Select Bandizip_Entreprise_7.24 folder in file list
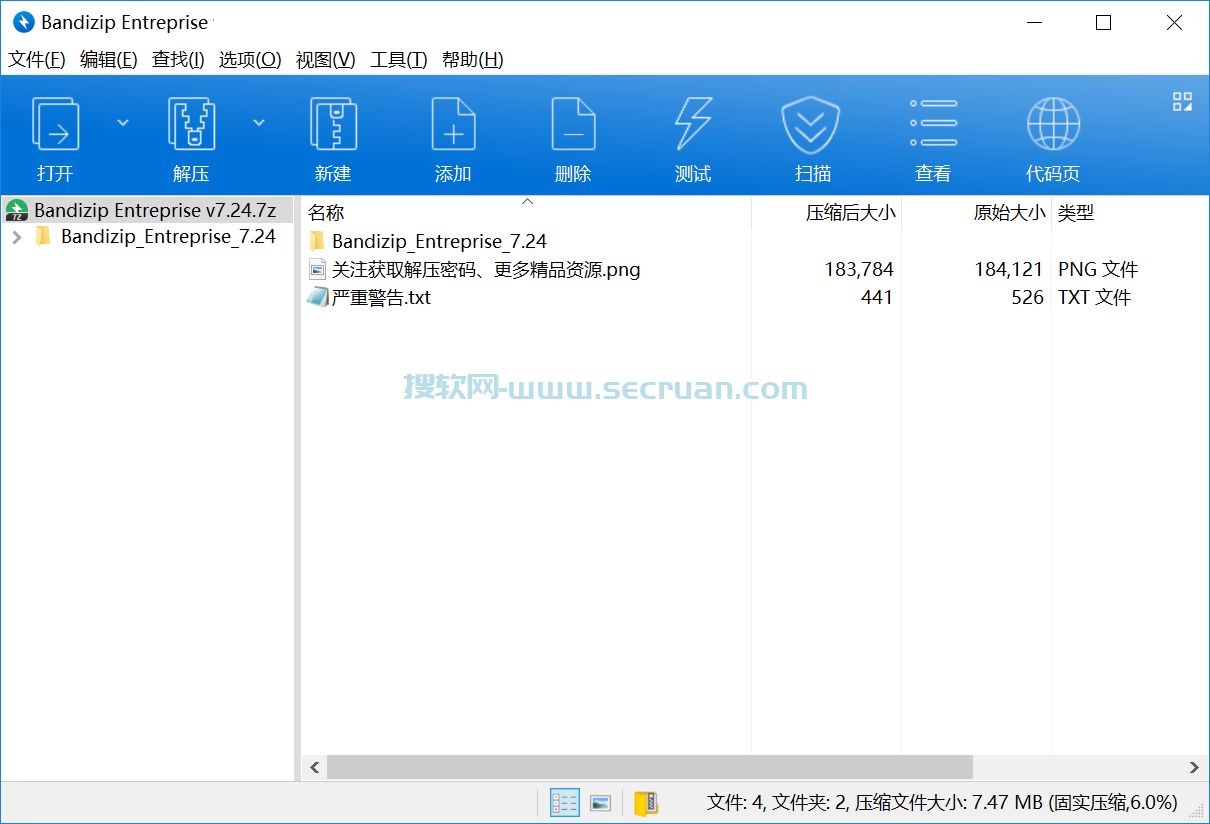Viewport: 1210px width, 824px height. (x=439, y=241)
